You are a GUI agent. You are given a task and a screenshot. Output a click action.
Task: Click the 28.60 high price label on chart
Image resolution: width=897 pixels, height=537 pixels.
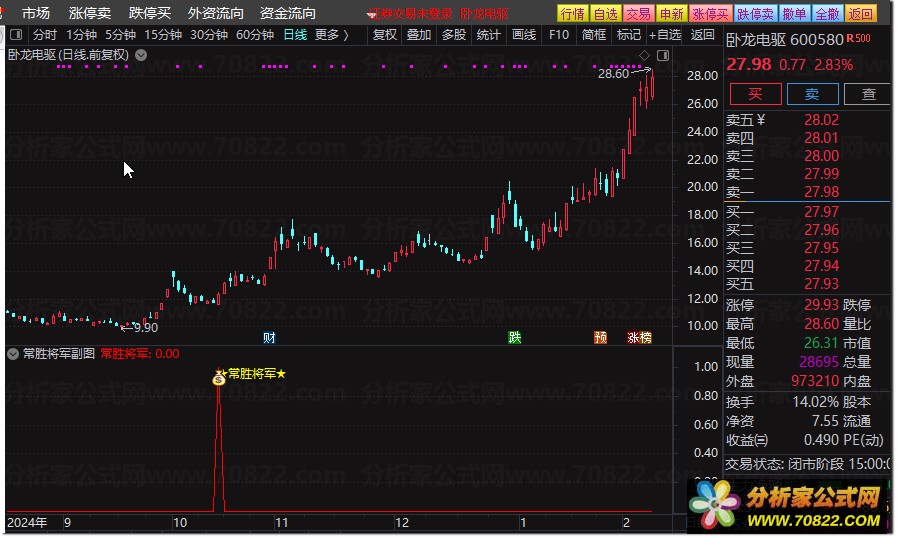(x=613, y=74)
